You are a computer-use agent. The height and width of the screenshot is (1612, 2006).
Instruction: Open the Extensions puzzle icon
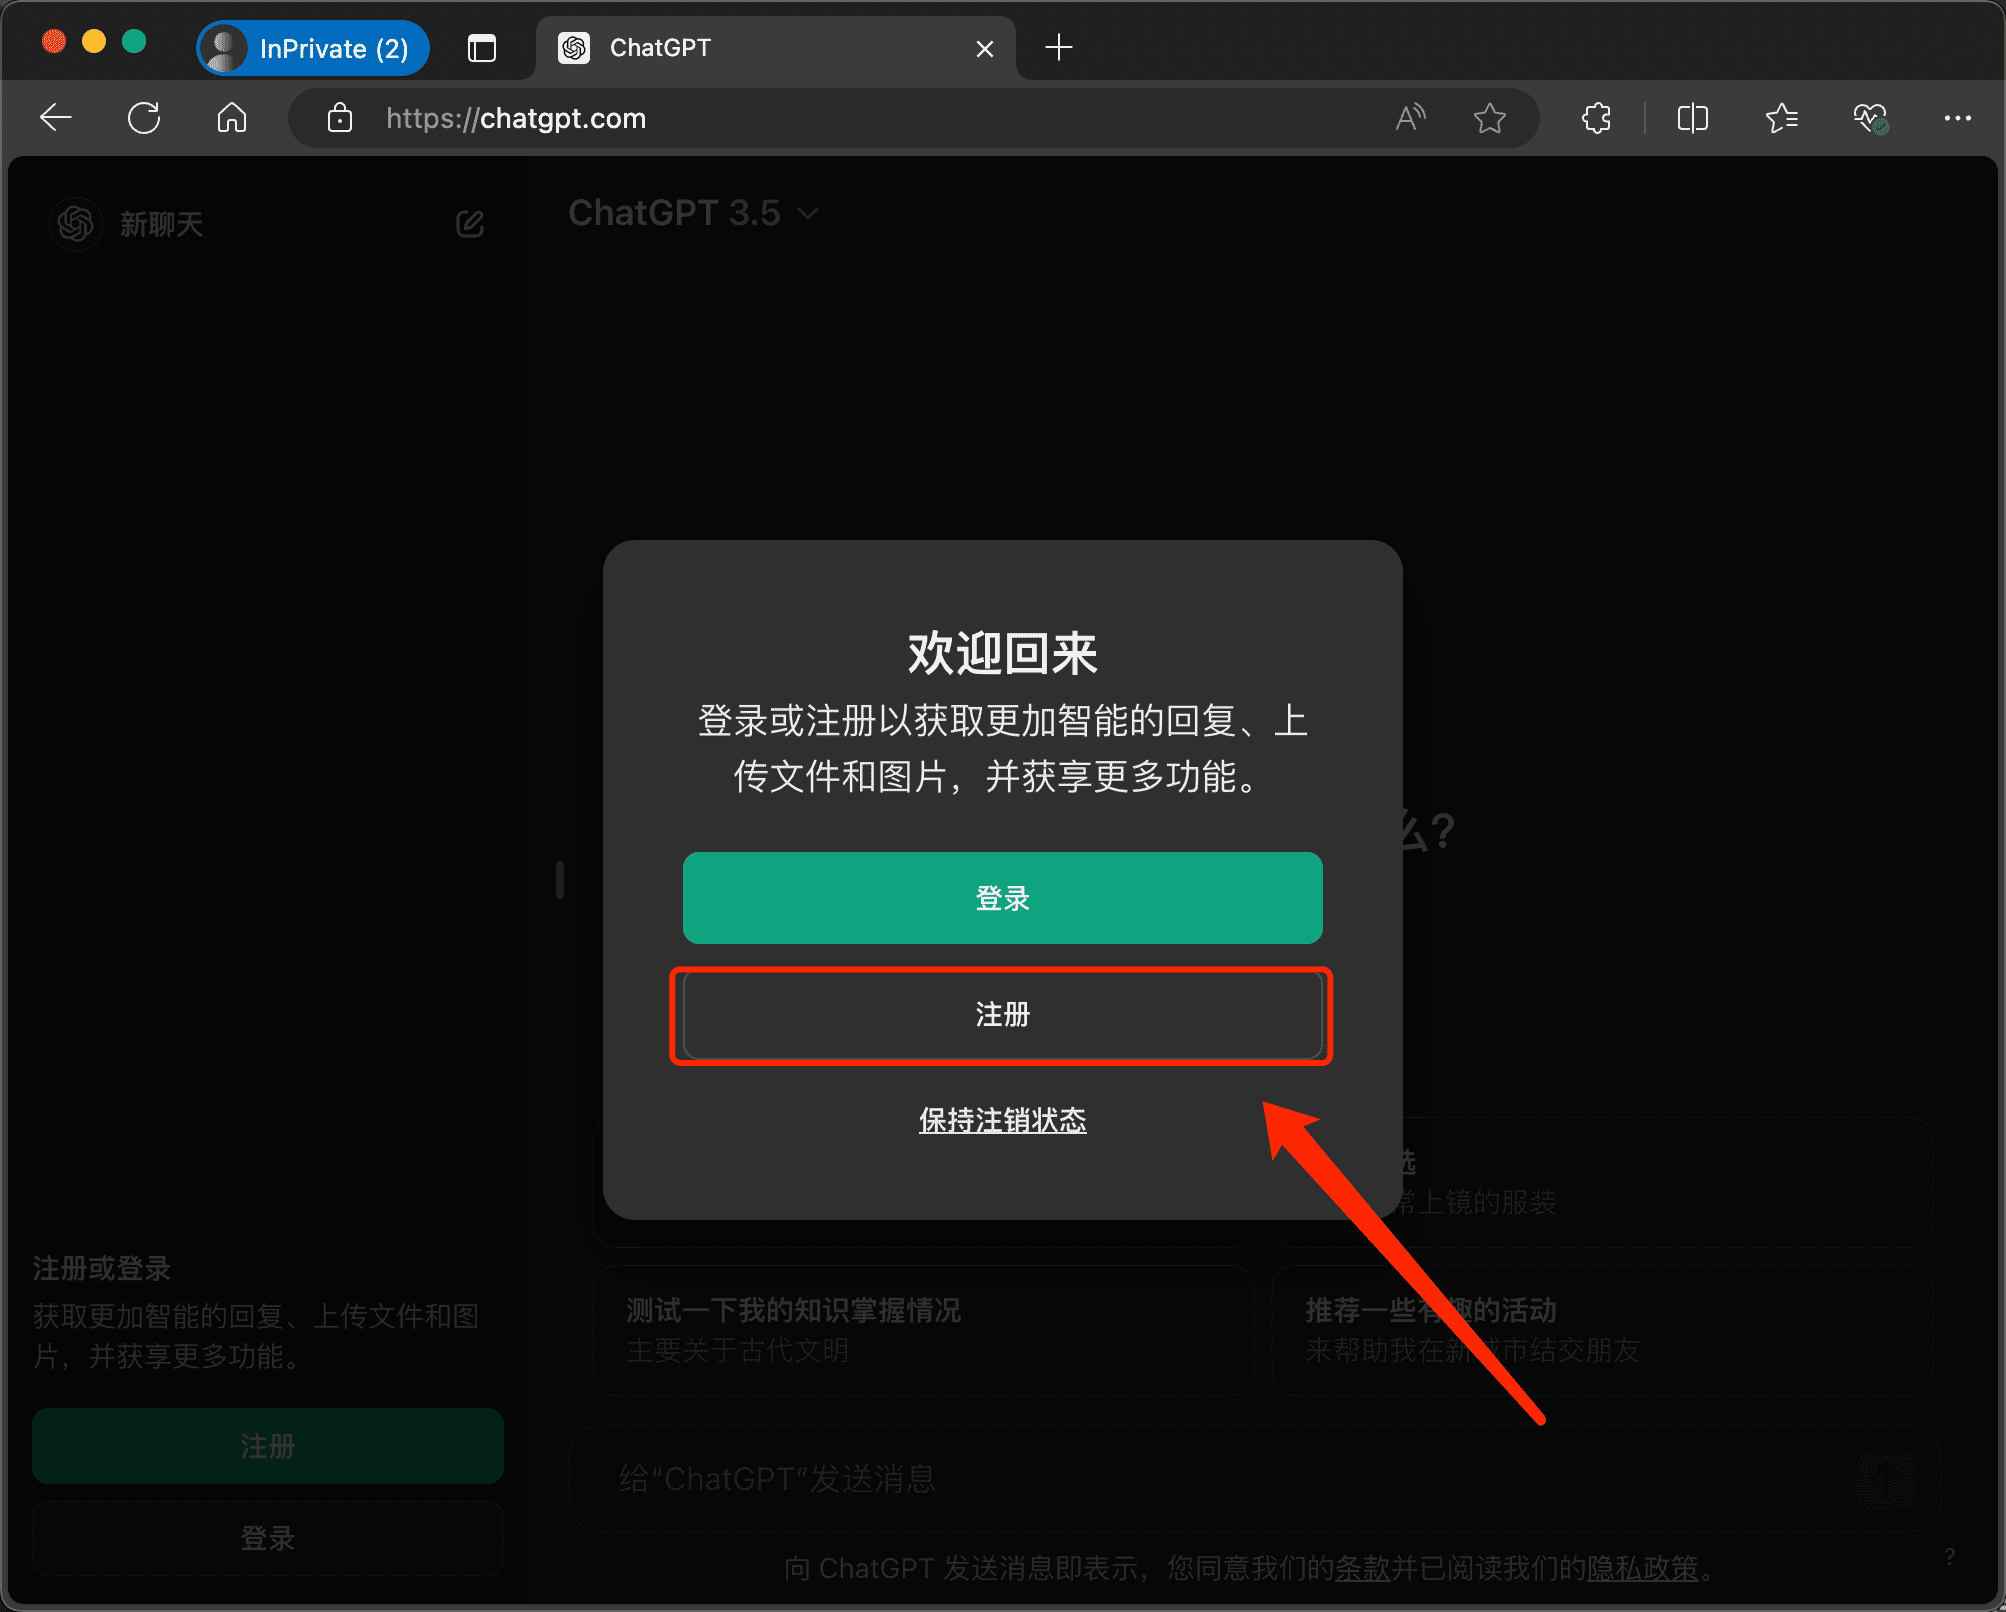click(1596, 118)
